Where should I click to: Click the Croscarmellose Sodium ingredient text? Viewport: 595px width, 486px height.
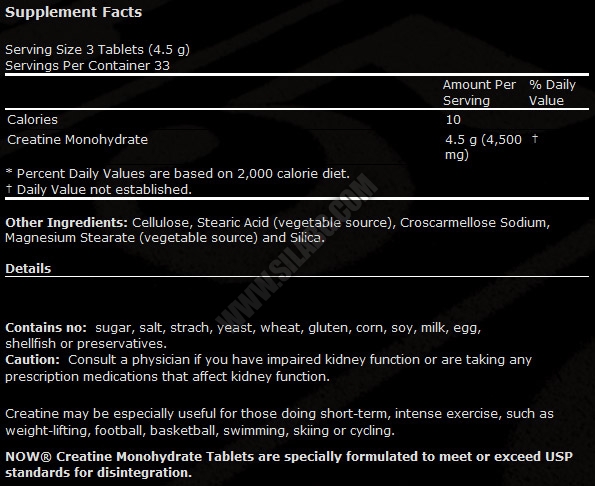pos(475,222)
